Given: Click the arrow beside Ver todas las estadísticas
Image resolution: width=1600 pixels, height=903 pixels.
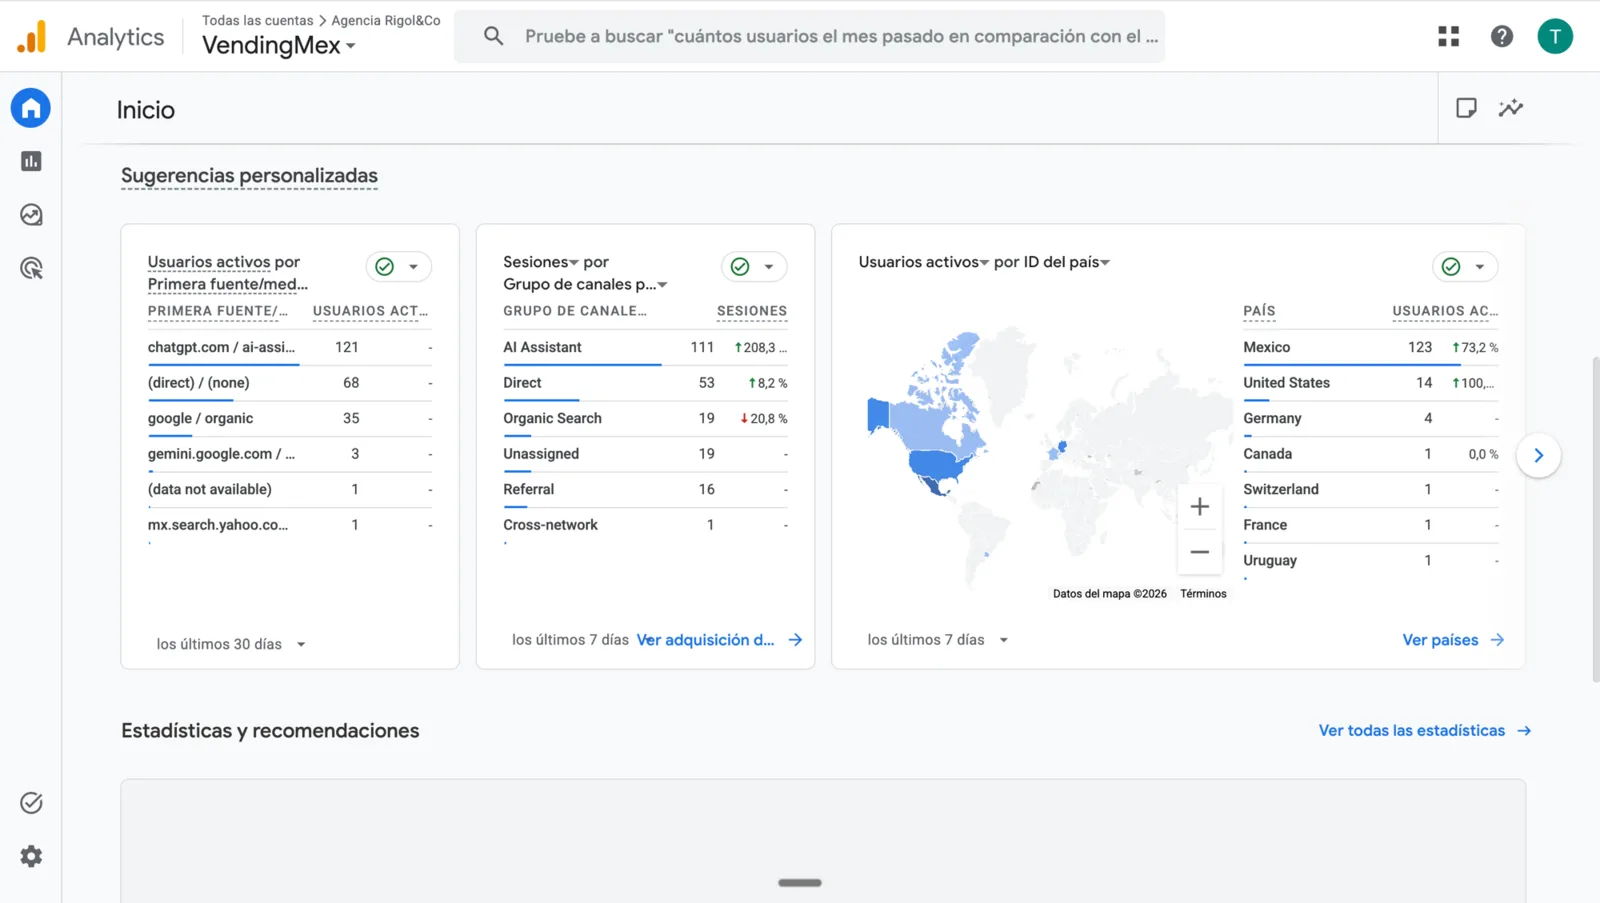Looking at the screenshot, I should pyautogui.click(x=1524, y=731).
